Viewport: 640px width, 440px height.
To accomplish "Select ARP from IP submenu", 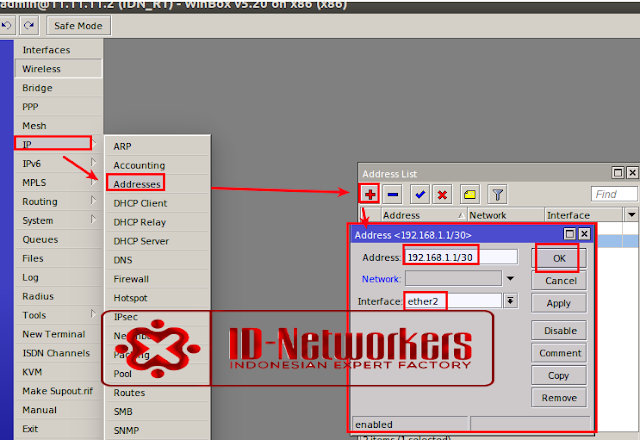I will [x=158, y=146].
